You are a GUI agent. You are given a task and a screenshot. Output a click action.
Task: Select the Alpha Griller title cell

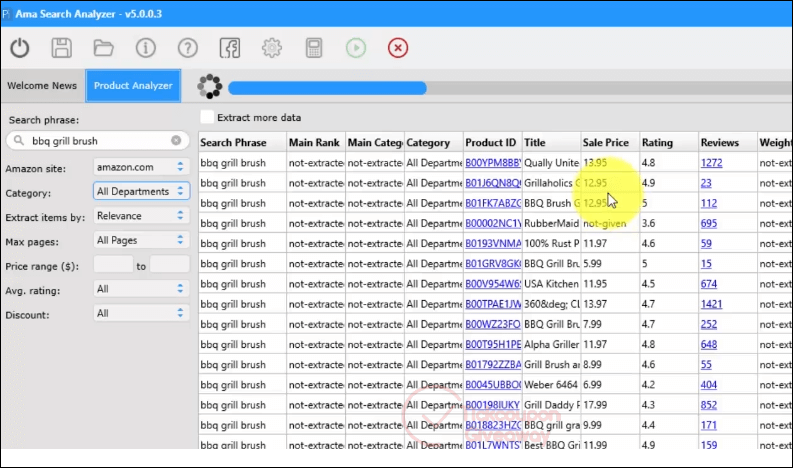point(551,345)
